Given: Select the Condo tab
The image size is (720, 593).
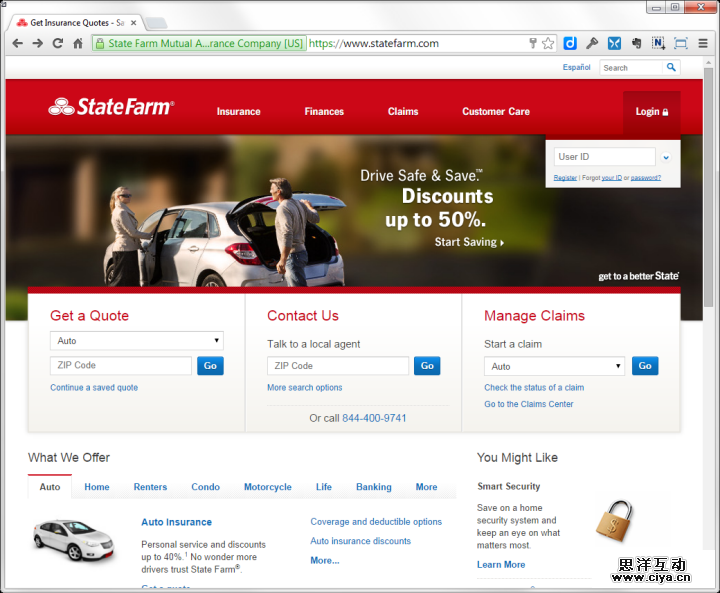Looking at the screenshot, I should coord(205,487).
